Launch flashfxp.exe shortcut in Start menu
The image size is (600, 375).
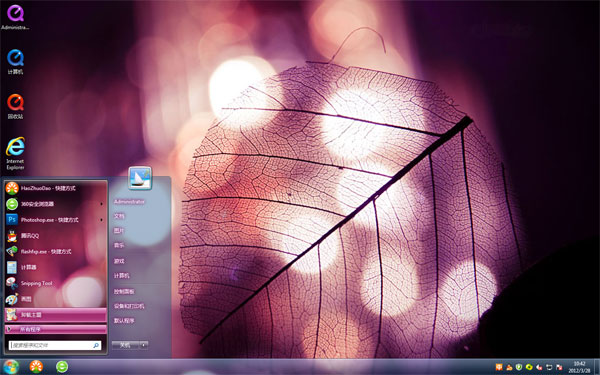click(55, 251)
